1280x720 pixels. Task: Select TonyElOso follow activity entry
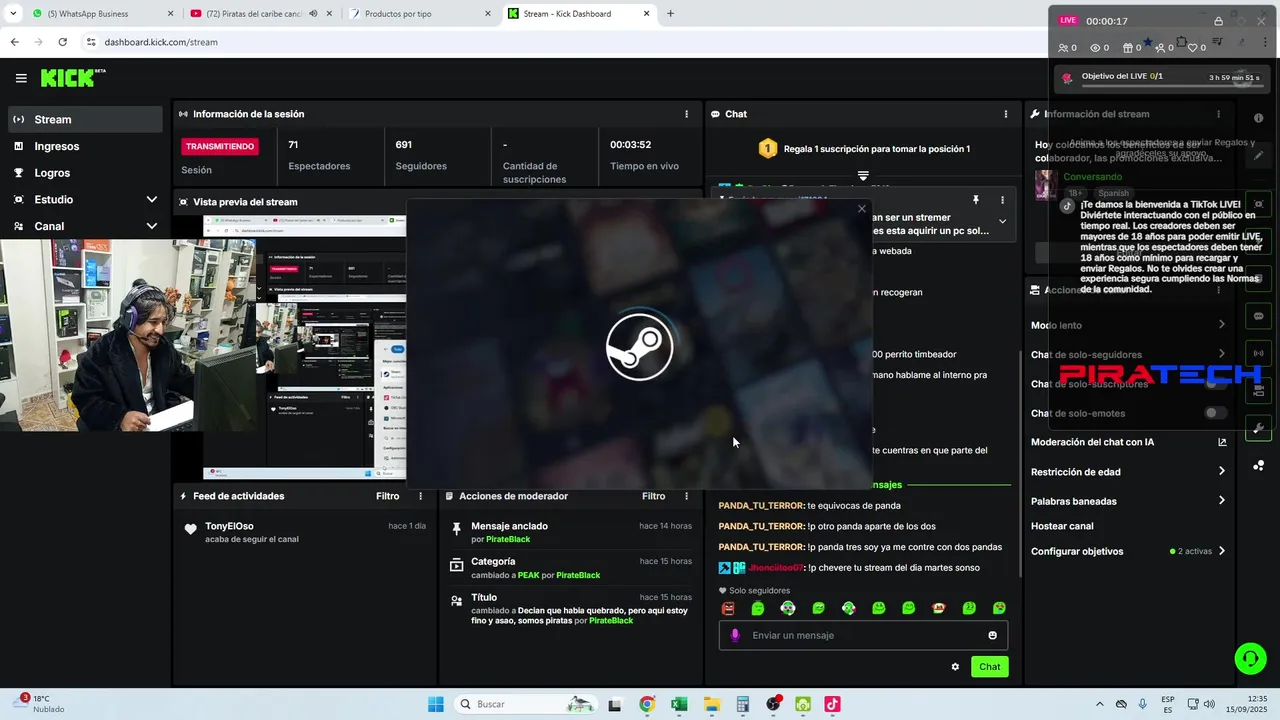(305, 532)
